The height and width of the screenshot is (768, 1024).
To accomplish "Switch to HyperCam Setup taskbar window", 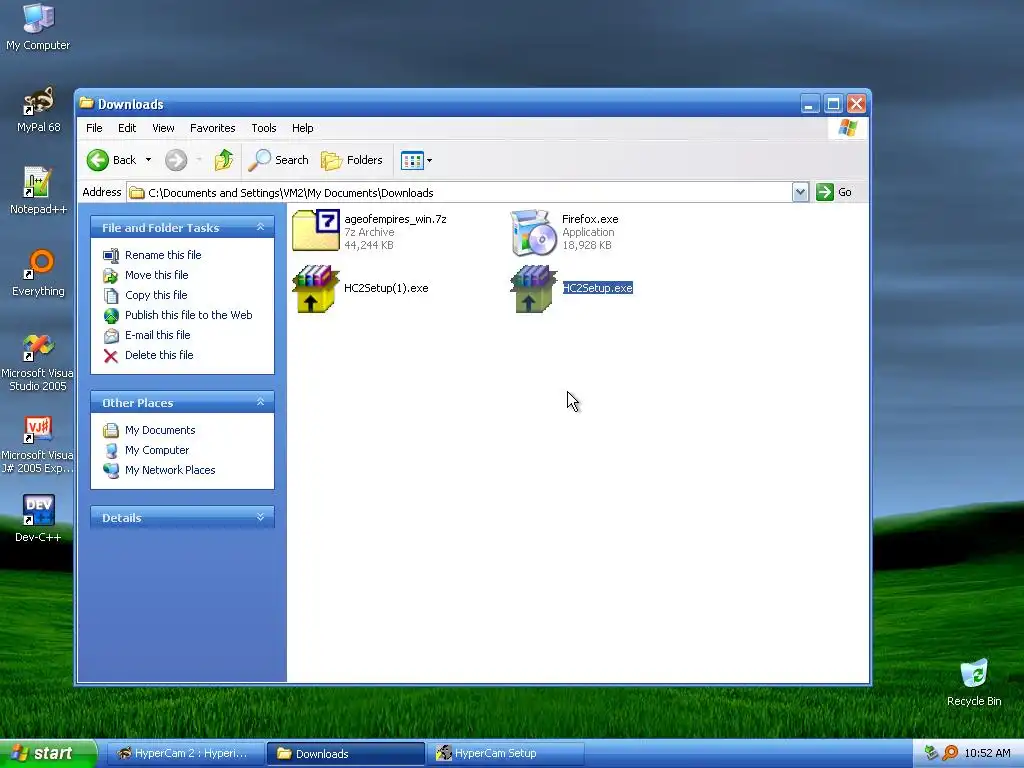I will point(506,754).
